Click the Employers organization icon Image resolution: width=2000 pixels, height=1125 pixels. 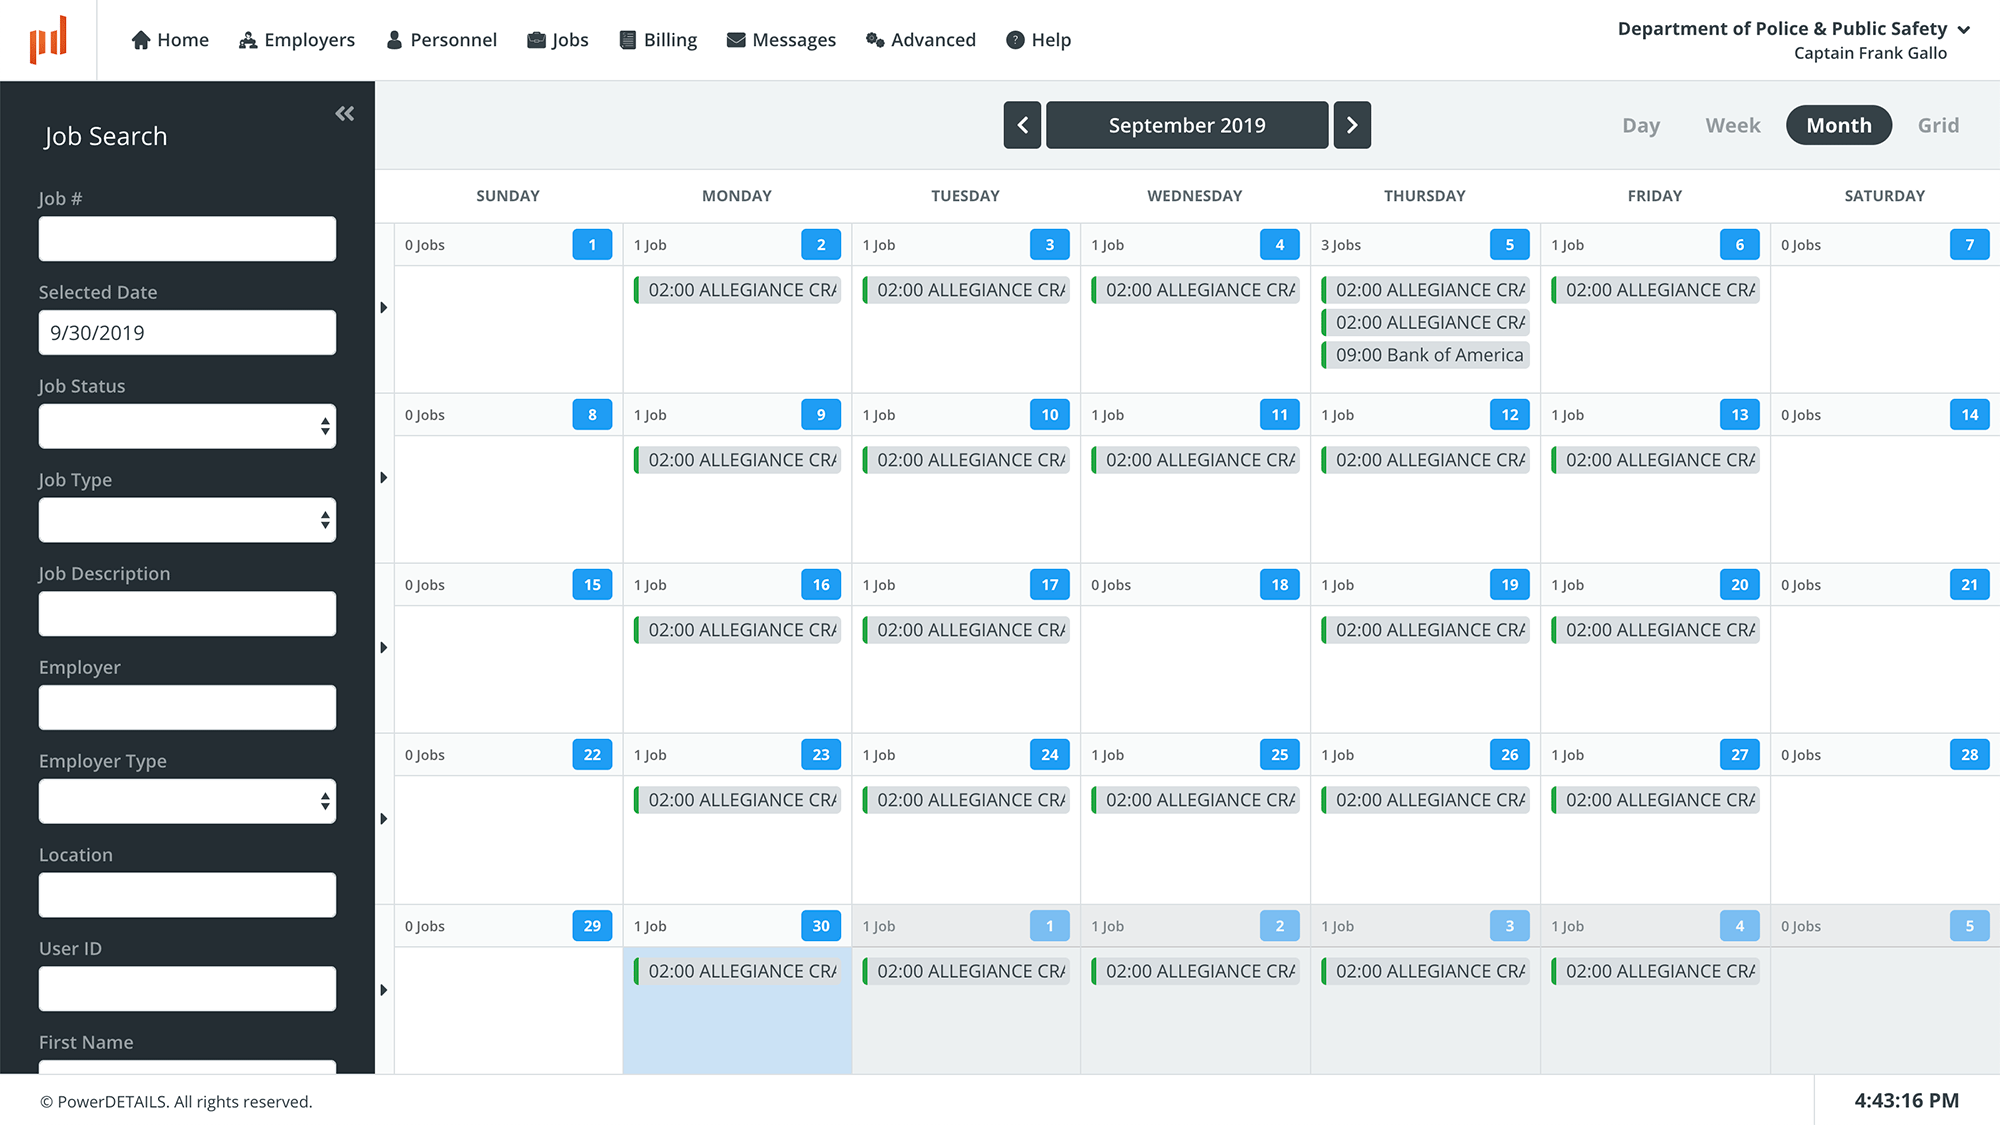[x=248, y=40]
